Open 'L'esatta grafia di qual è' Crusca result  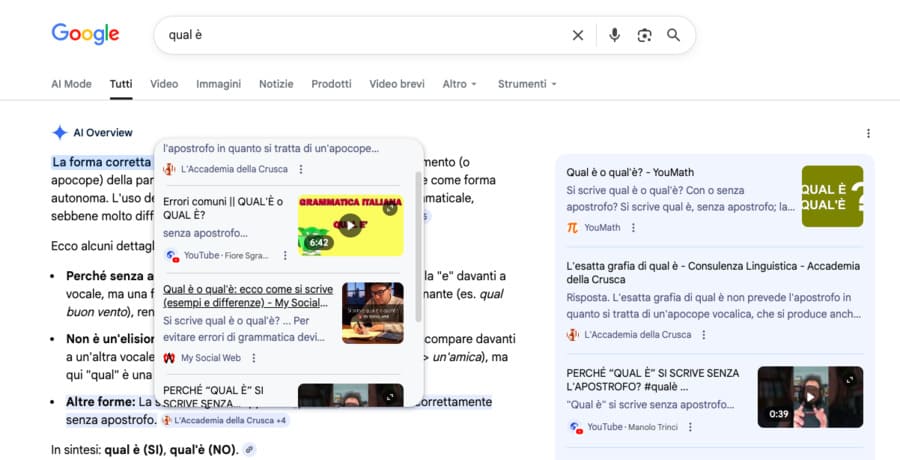click(x=713, y=273)
